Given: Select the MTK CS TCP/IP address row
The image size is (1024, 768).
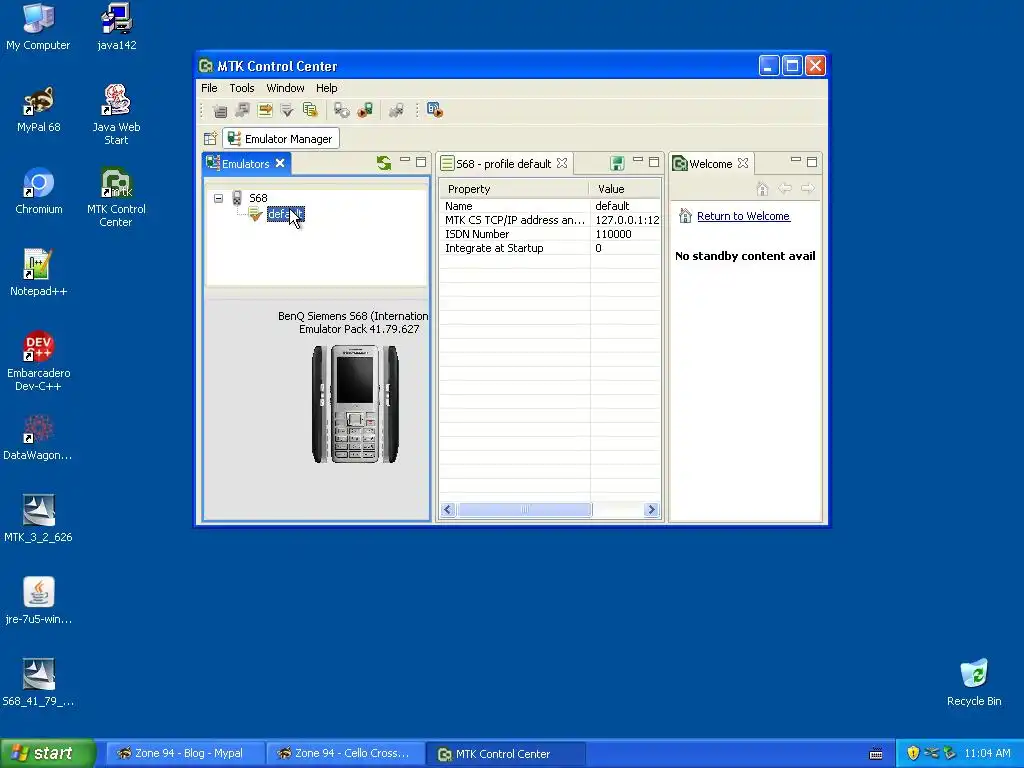Looking at the screenshot, I should coord(551,220).
